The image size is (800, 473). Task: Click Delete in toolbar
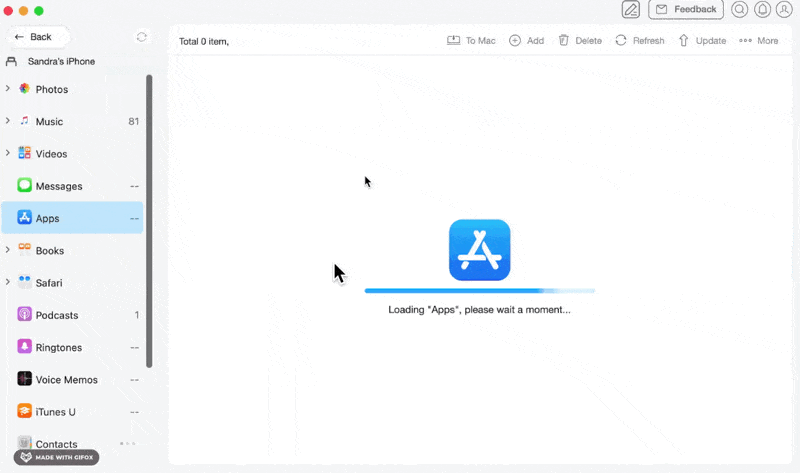pos(580,41)
